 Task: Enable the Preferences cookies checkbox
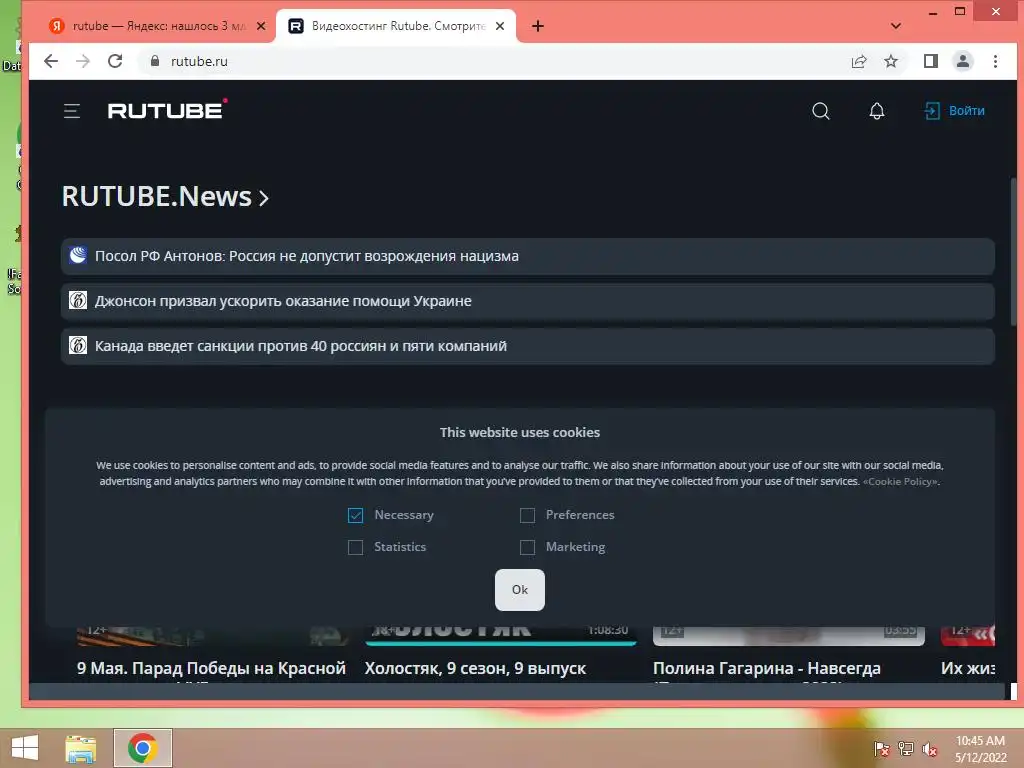tap(527, 515)
